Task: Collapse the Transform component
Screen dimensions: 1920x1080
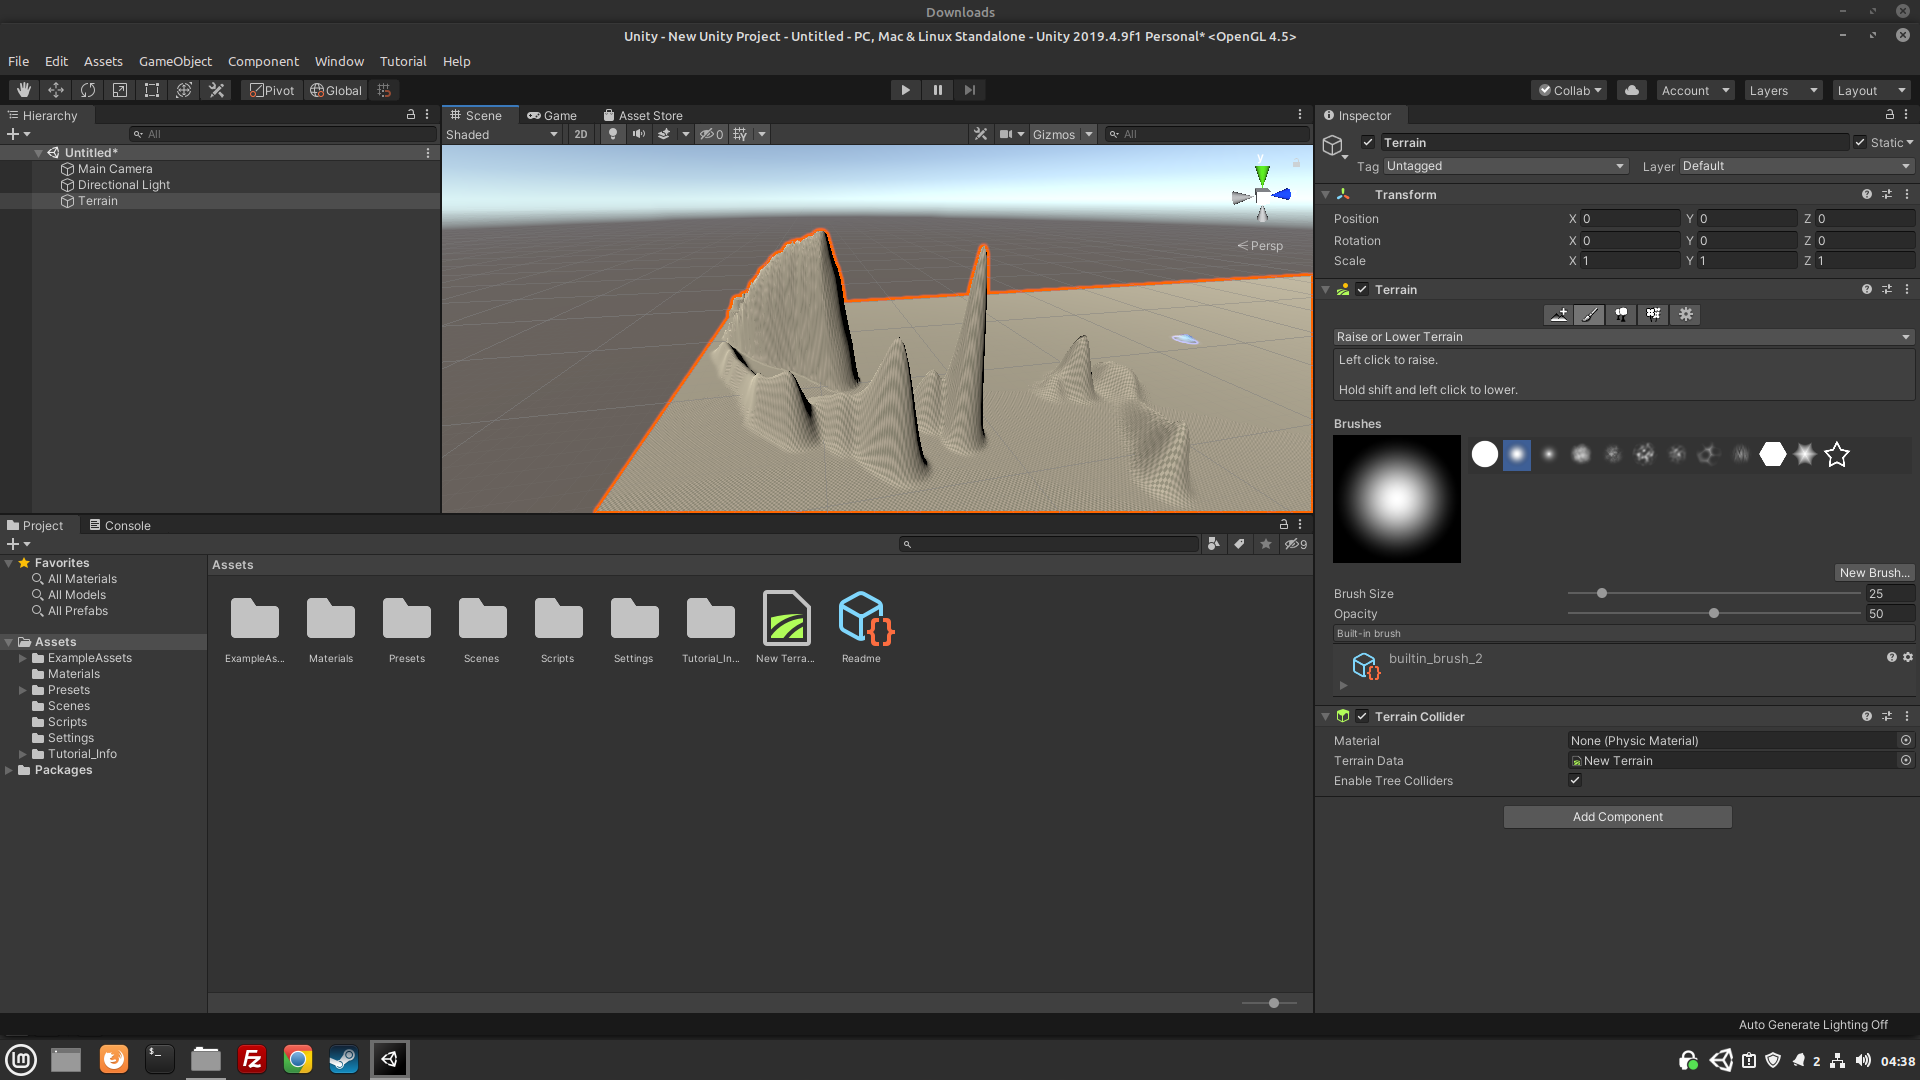Action: pos(1326,195)
